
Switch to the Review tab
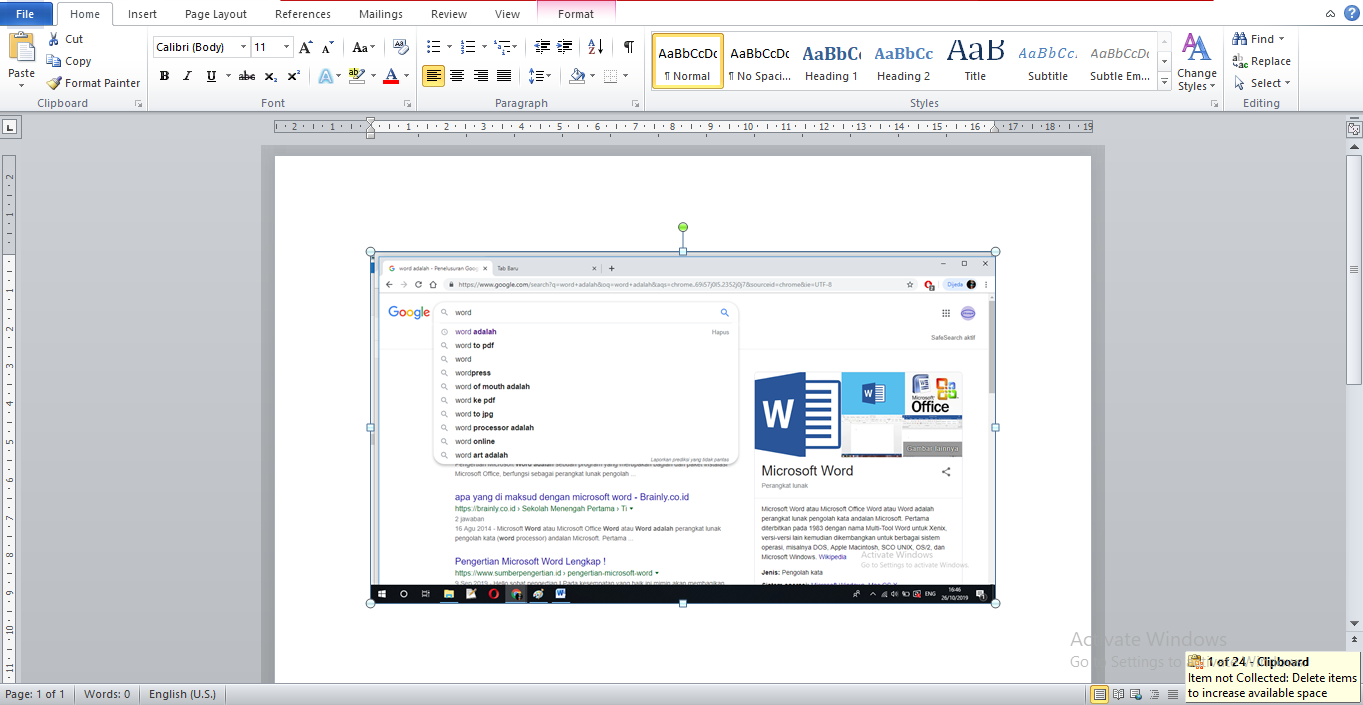(x=449, y=14)
